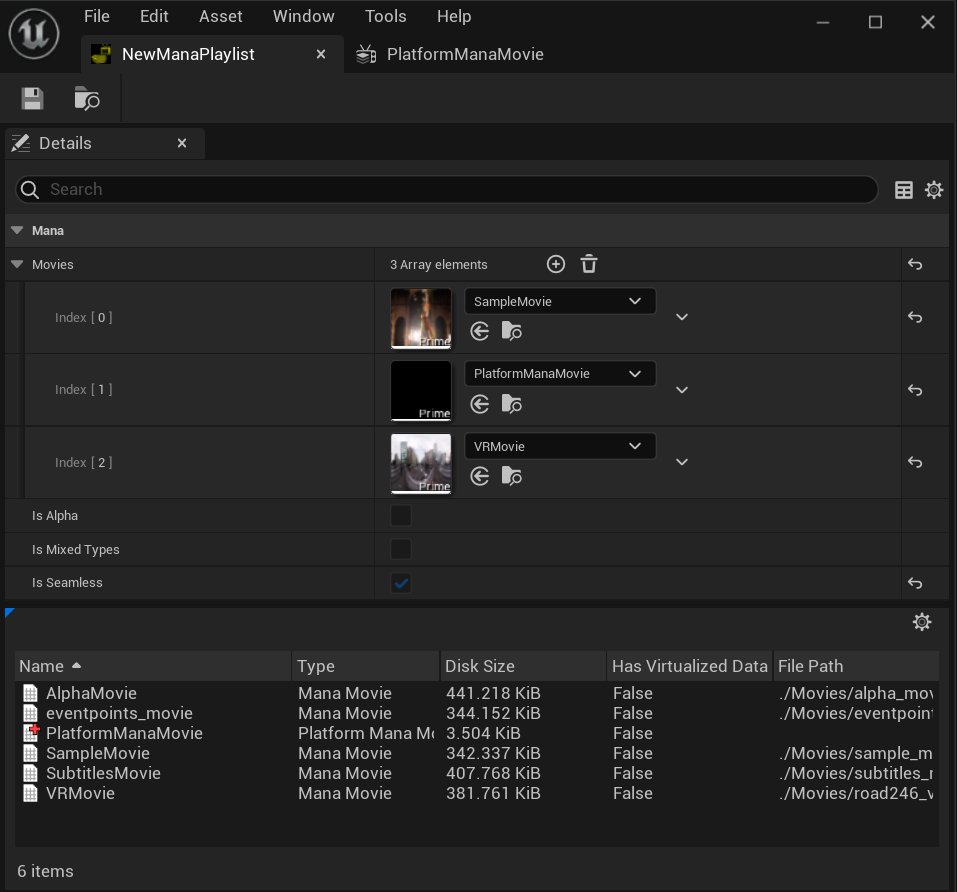
Task: Open the SampleMovie asset dropdown
Action: point(559,300)
